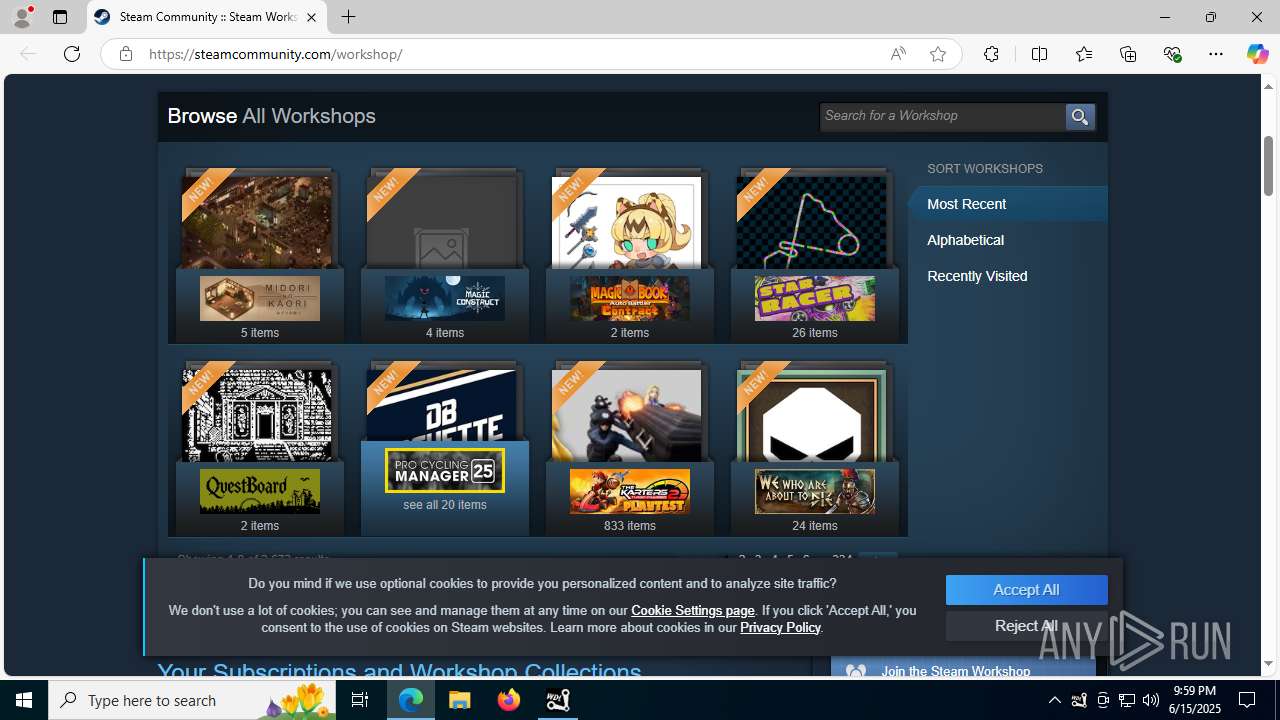Open the Read aloud icon in address bar
The width and height of the screenshot is (1280, 720).
coord(898,54)
